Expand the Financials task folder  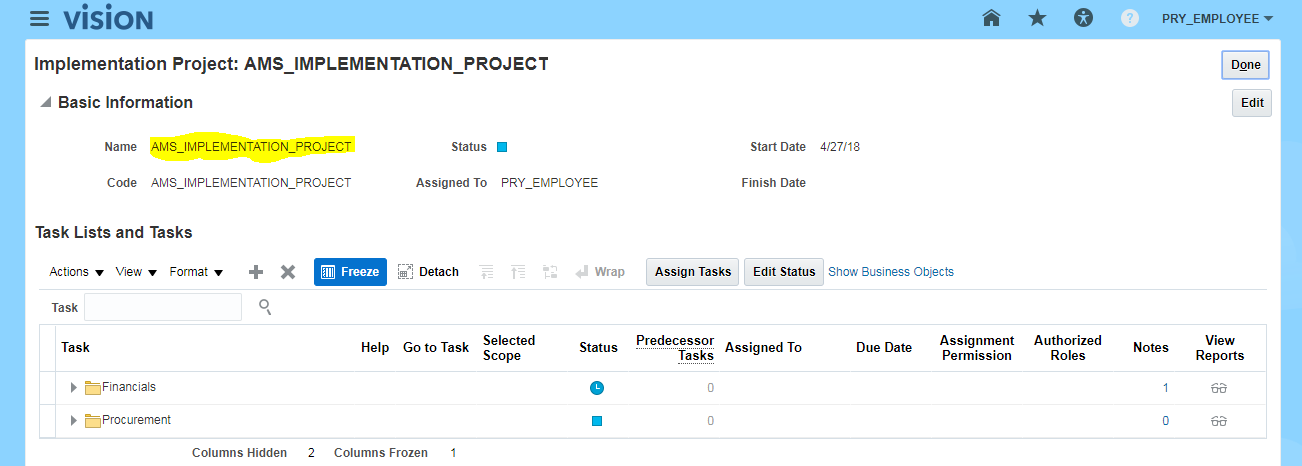pyautogui.click(x=73, y=388)
